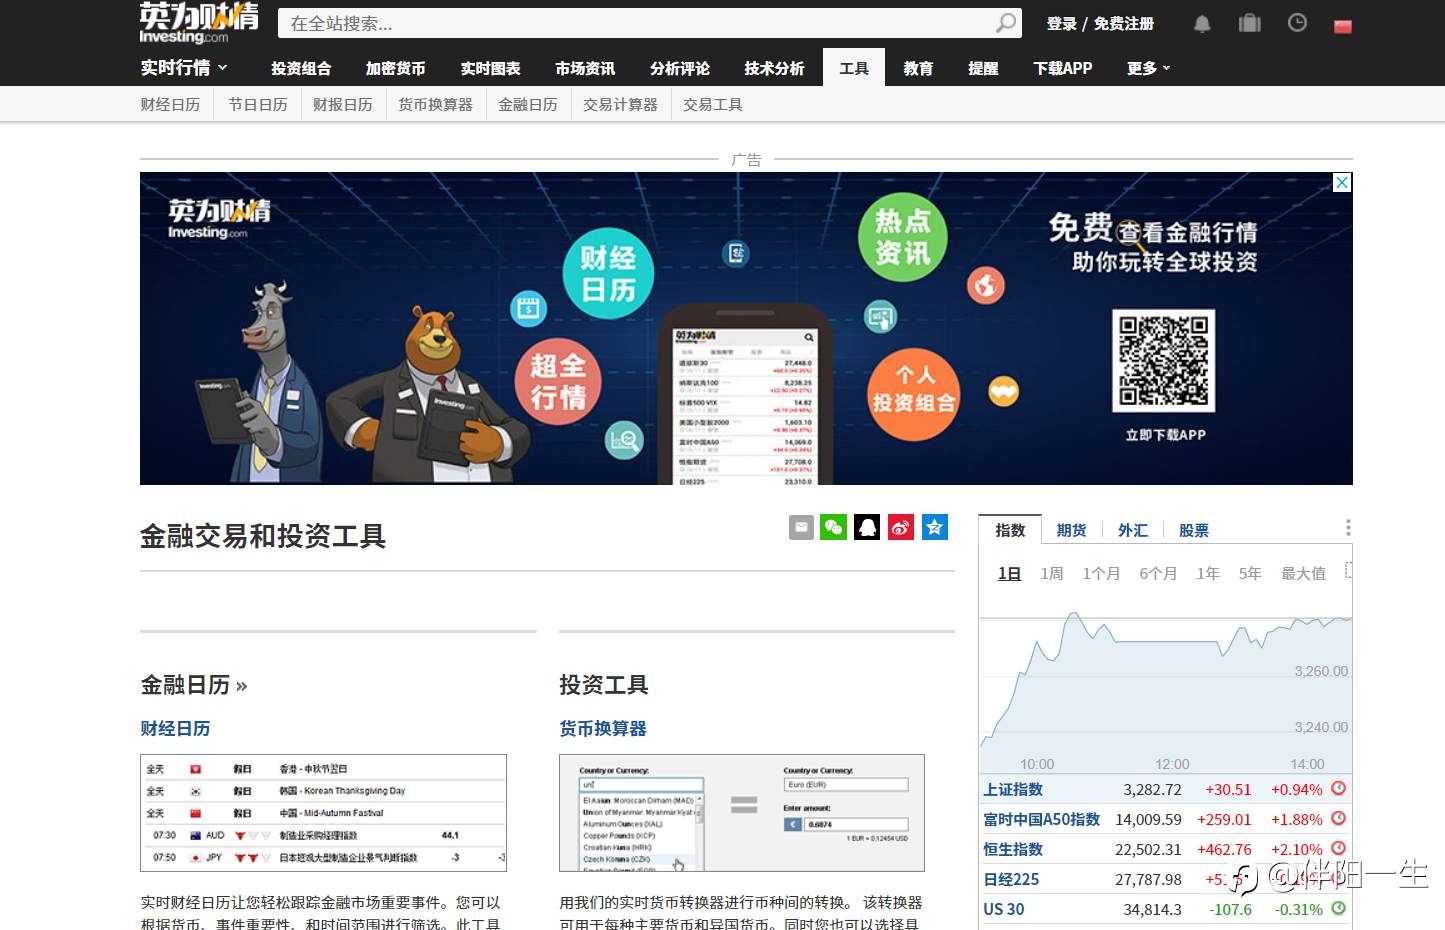1445x930 pixels.
Task: Expand the 更多 menu
Action: (1148, 68)
